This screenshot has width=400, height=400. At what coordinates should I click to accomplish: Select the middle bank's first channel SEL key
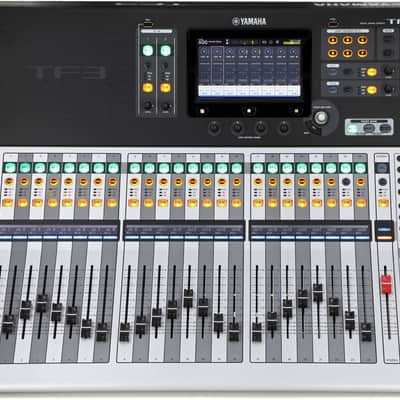coord(134,168)
